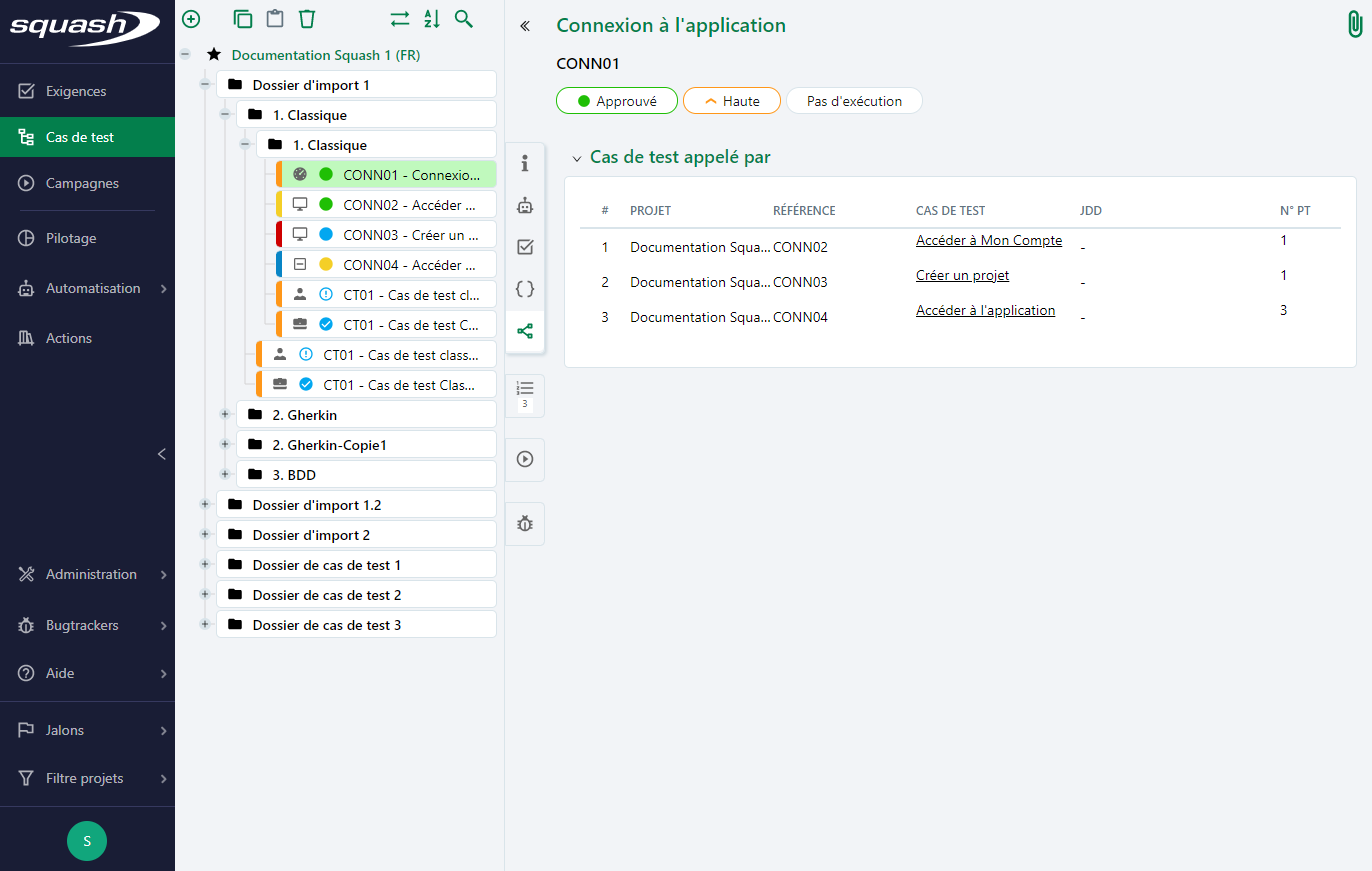This screenshot has height=871, width=1372.
Task: Open the automation robot icon panel
Action: tap(525, 206)
